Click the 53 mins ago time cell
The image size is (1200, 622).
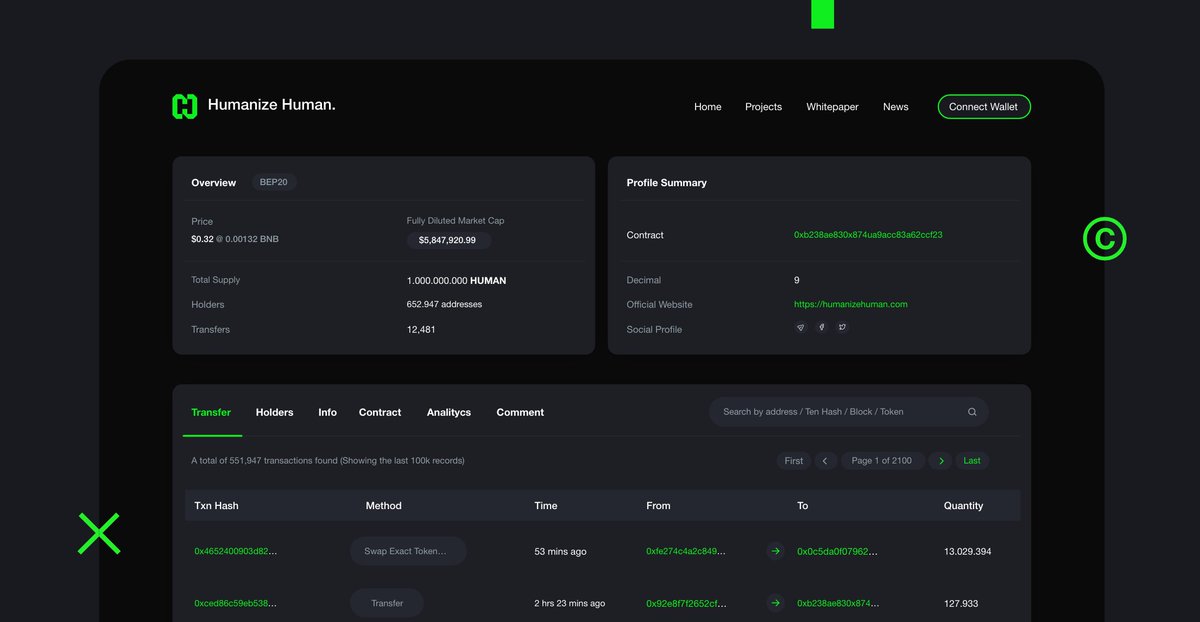click(x=561, y=551)
